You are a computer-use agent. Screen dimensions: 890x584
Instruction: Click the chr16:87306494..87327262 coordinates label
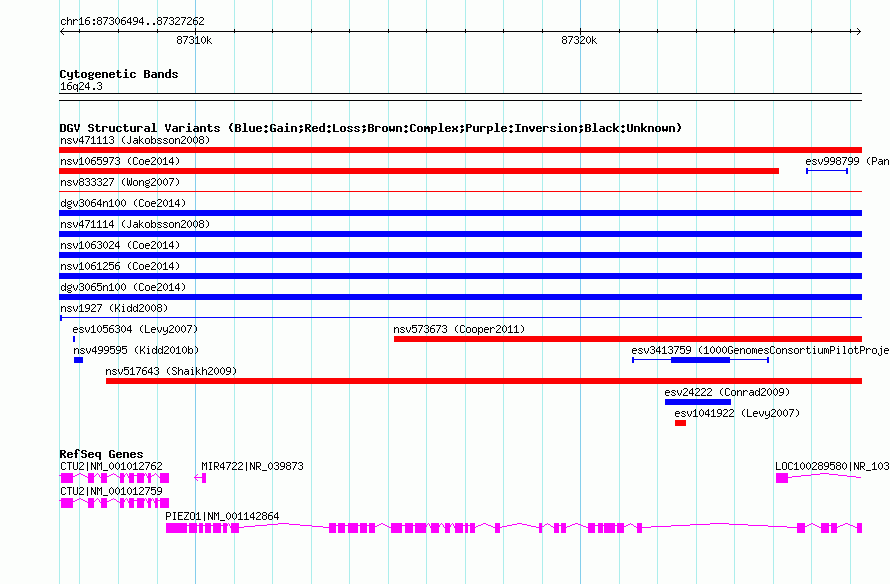coord(132,21)
